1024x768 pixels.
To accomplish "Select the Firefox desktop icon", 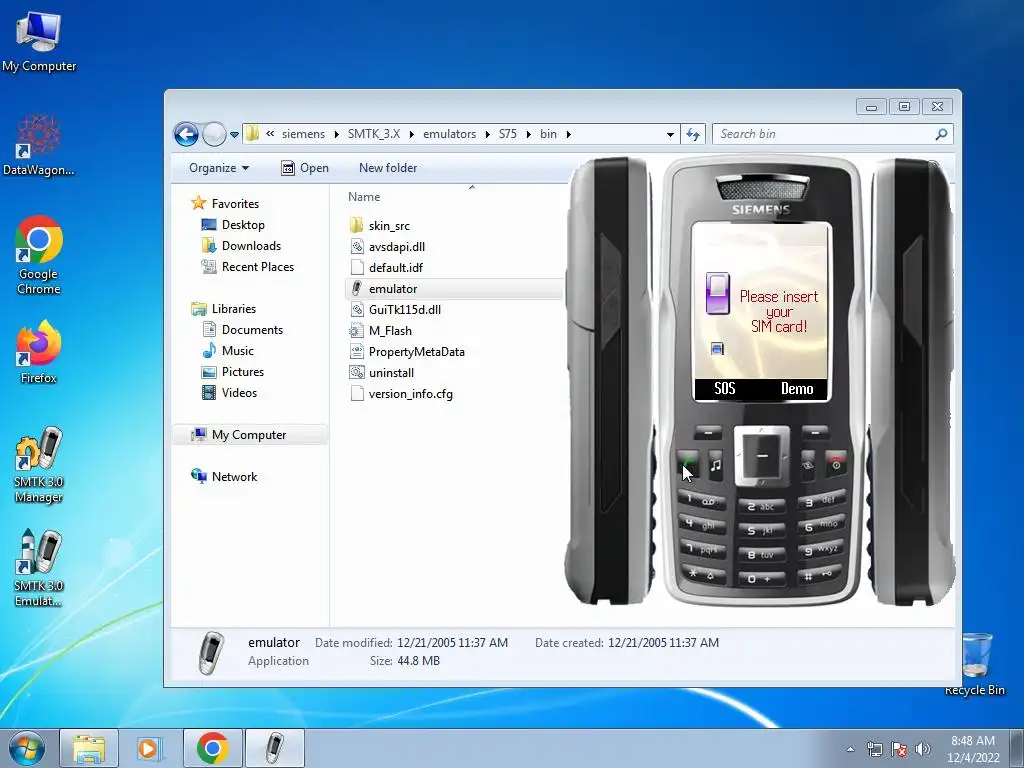I will [39, 351].
